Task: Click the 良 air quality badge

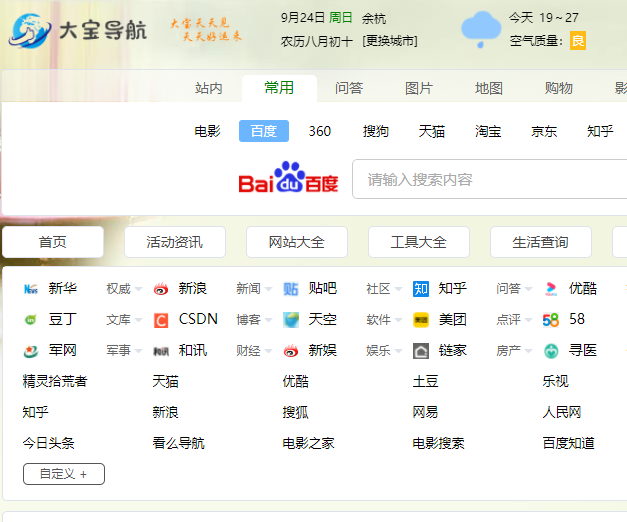Action: [578, 40]
